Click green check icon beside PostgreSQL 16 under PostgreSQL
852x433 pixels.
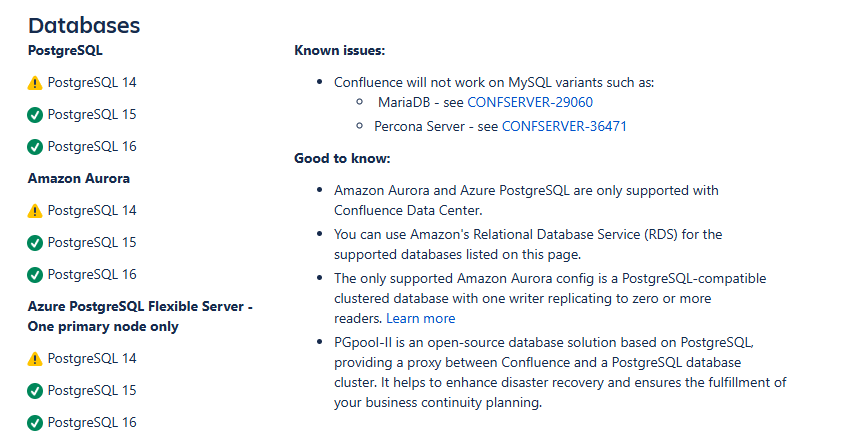(x=35, y=147)
